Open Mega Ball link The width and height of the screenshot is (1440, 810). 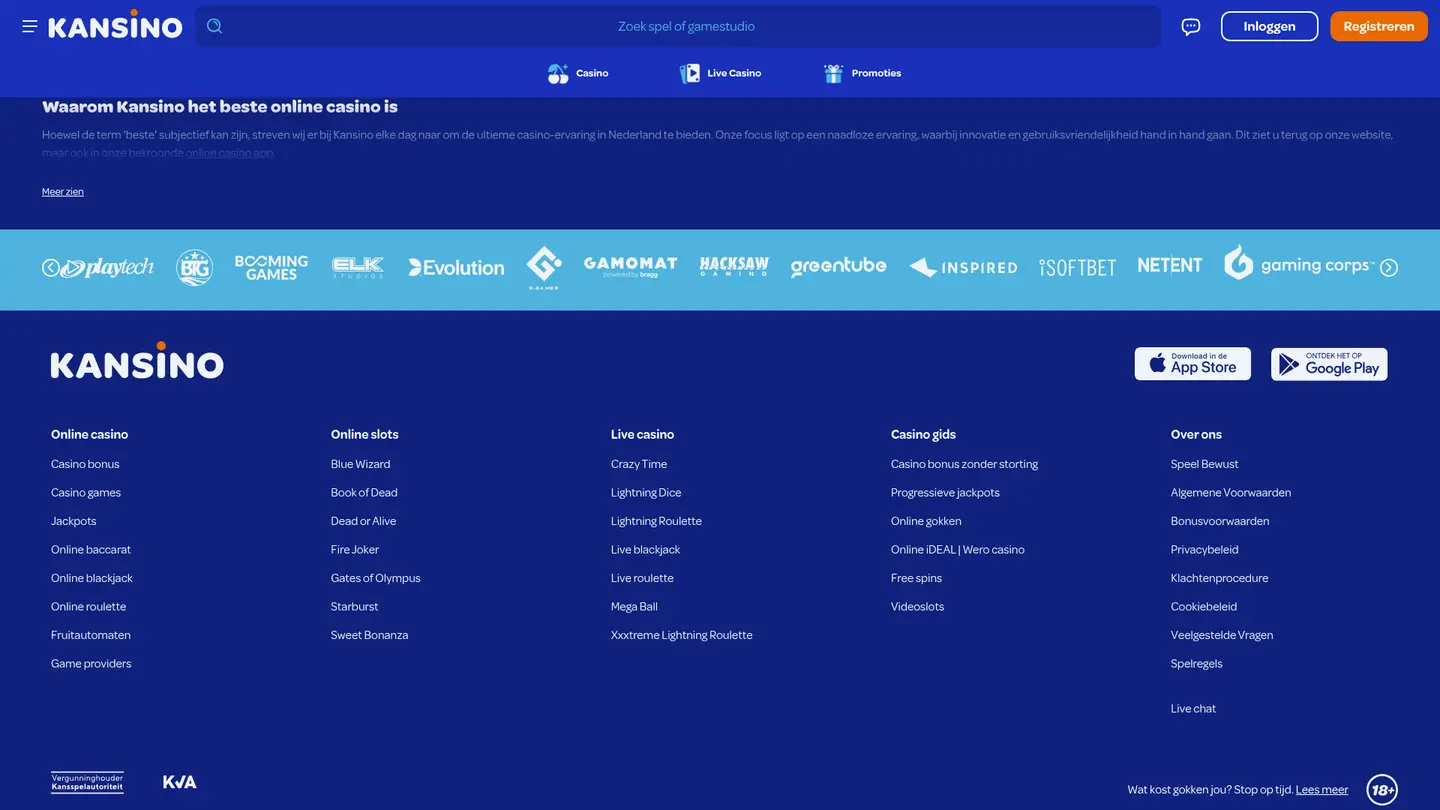pyautogui.click(x=634, y=607)
